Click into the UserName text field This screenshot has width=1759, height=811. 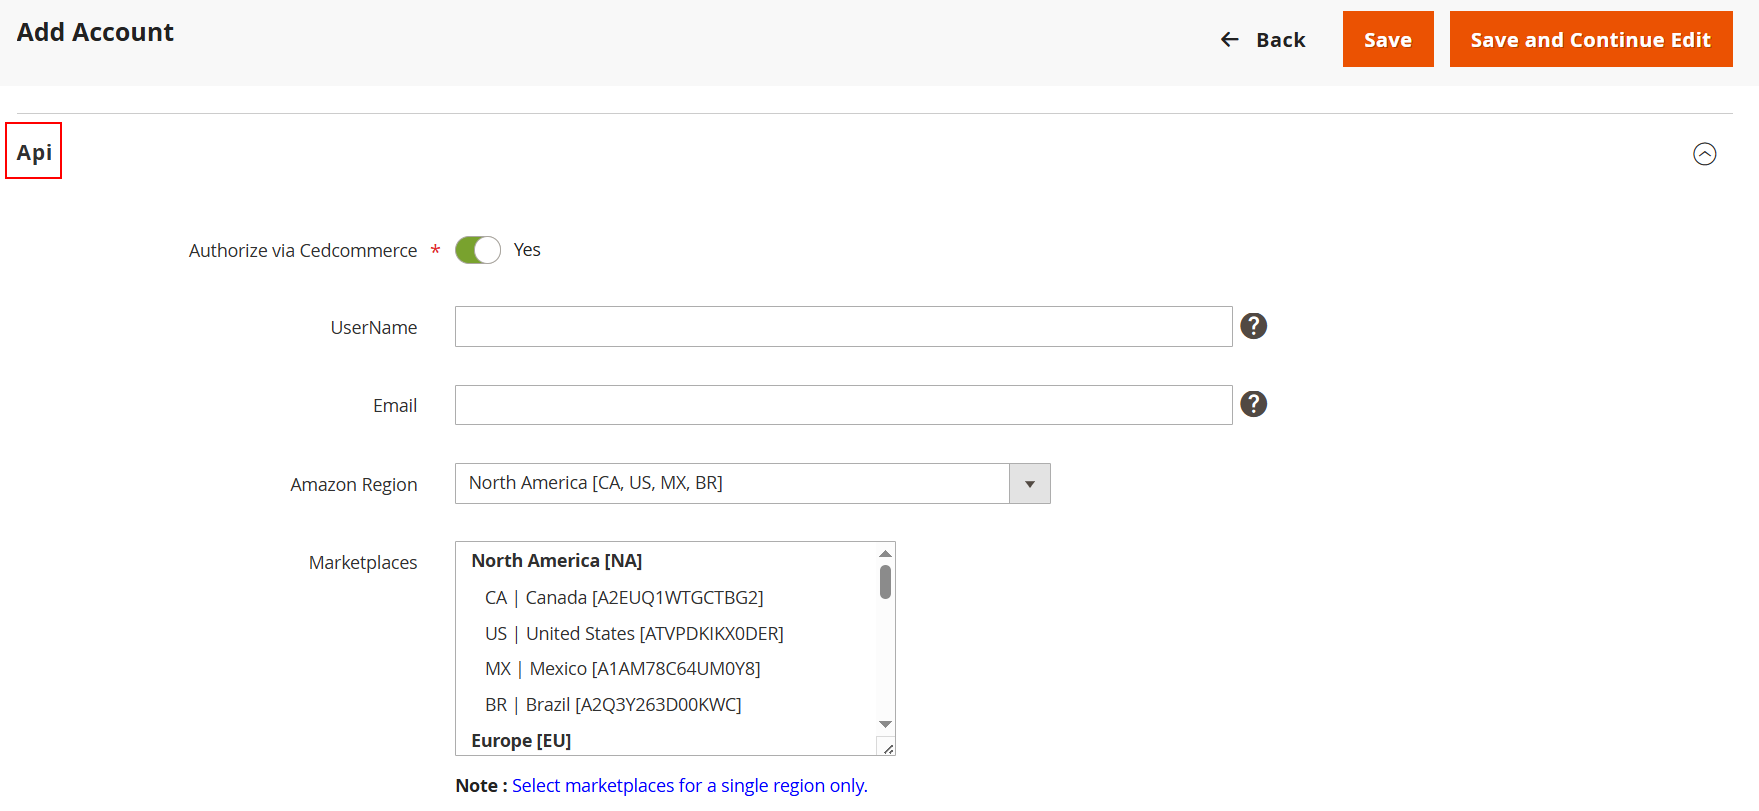[x=843, y=327]
